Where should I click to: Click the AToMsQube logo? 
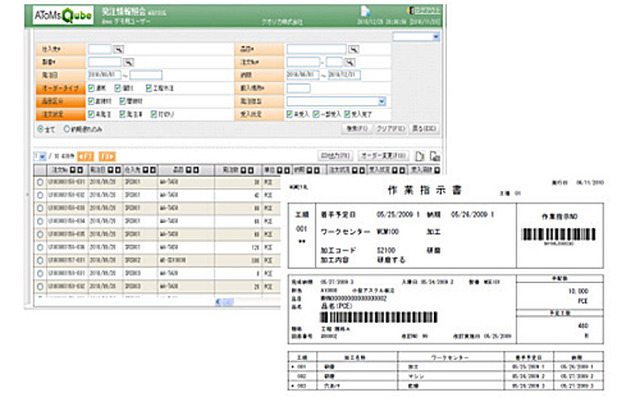pos(63,16)
